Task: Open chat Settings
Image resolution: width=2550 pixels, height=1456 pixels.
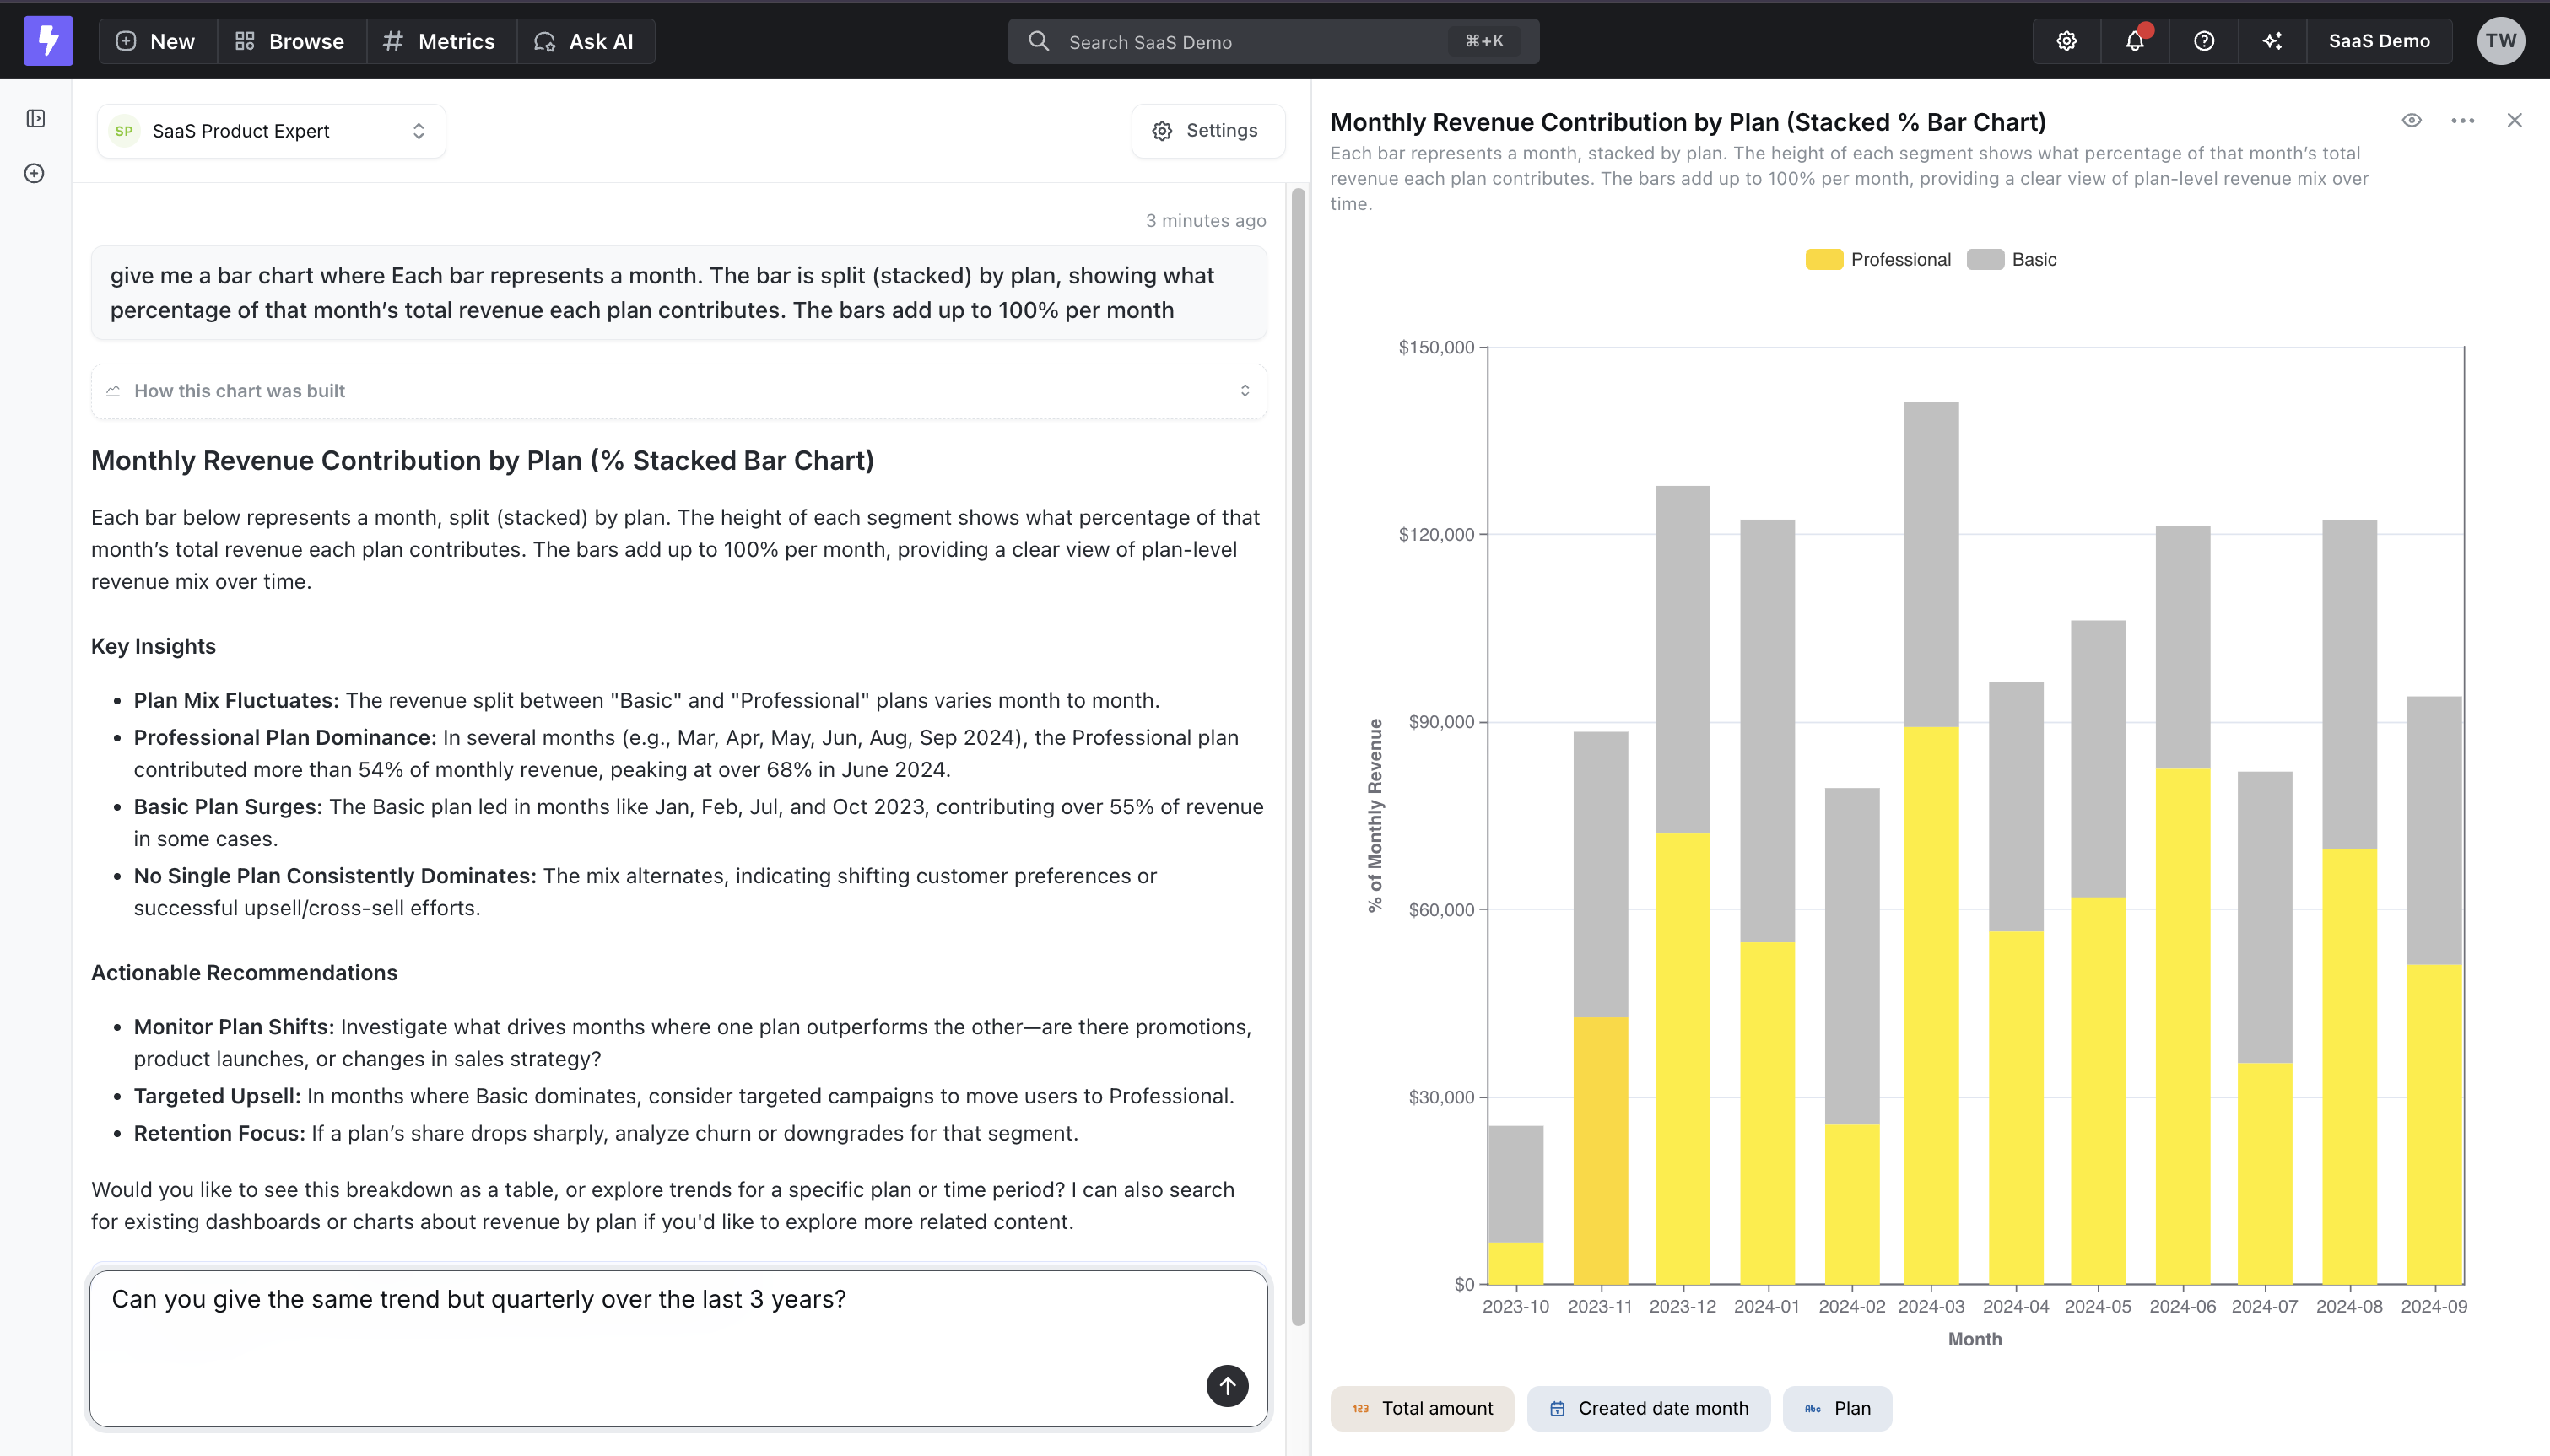Action: pyautogui.click(x=1207, y=130)
